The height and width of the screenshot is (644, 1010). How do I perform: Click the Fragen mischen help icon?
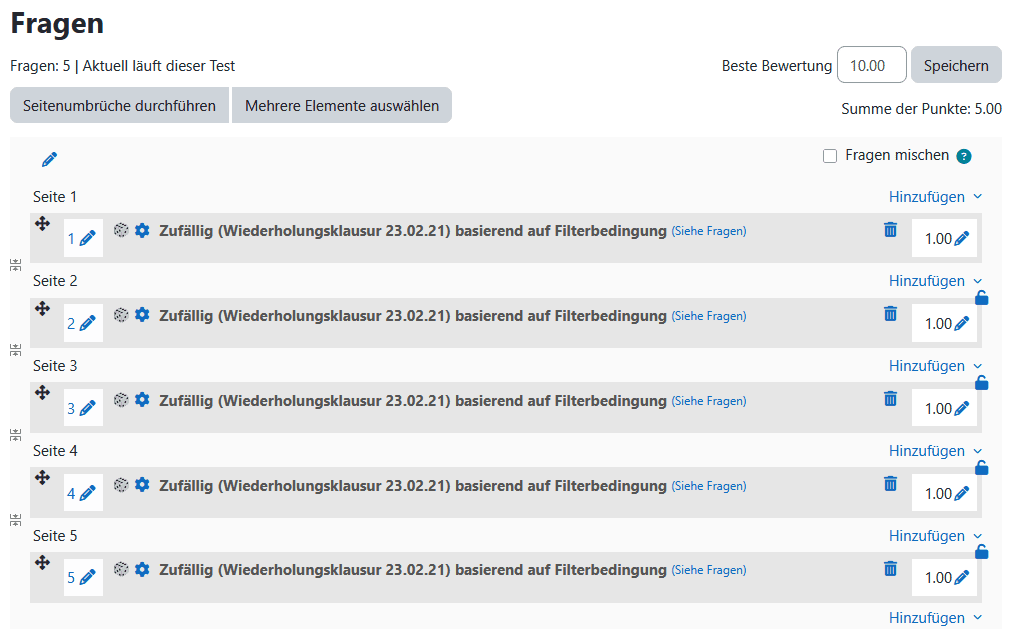click(x=964, y=156)
